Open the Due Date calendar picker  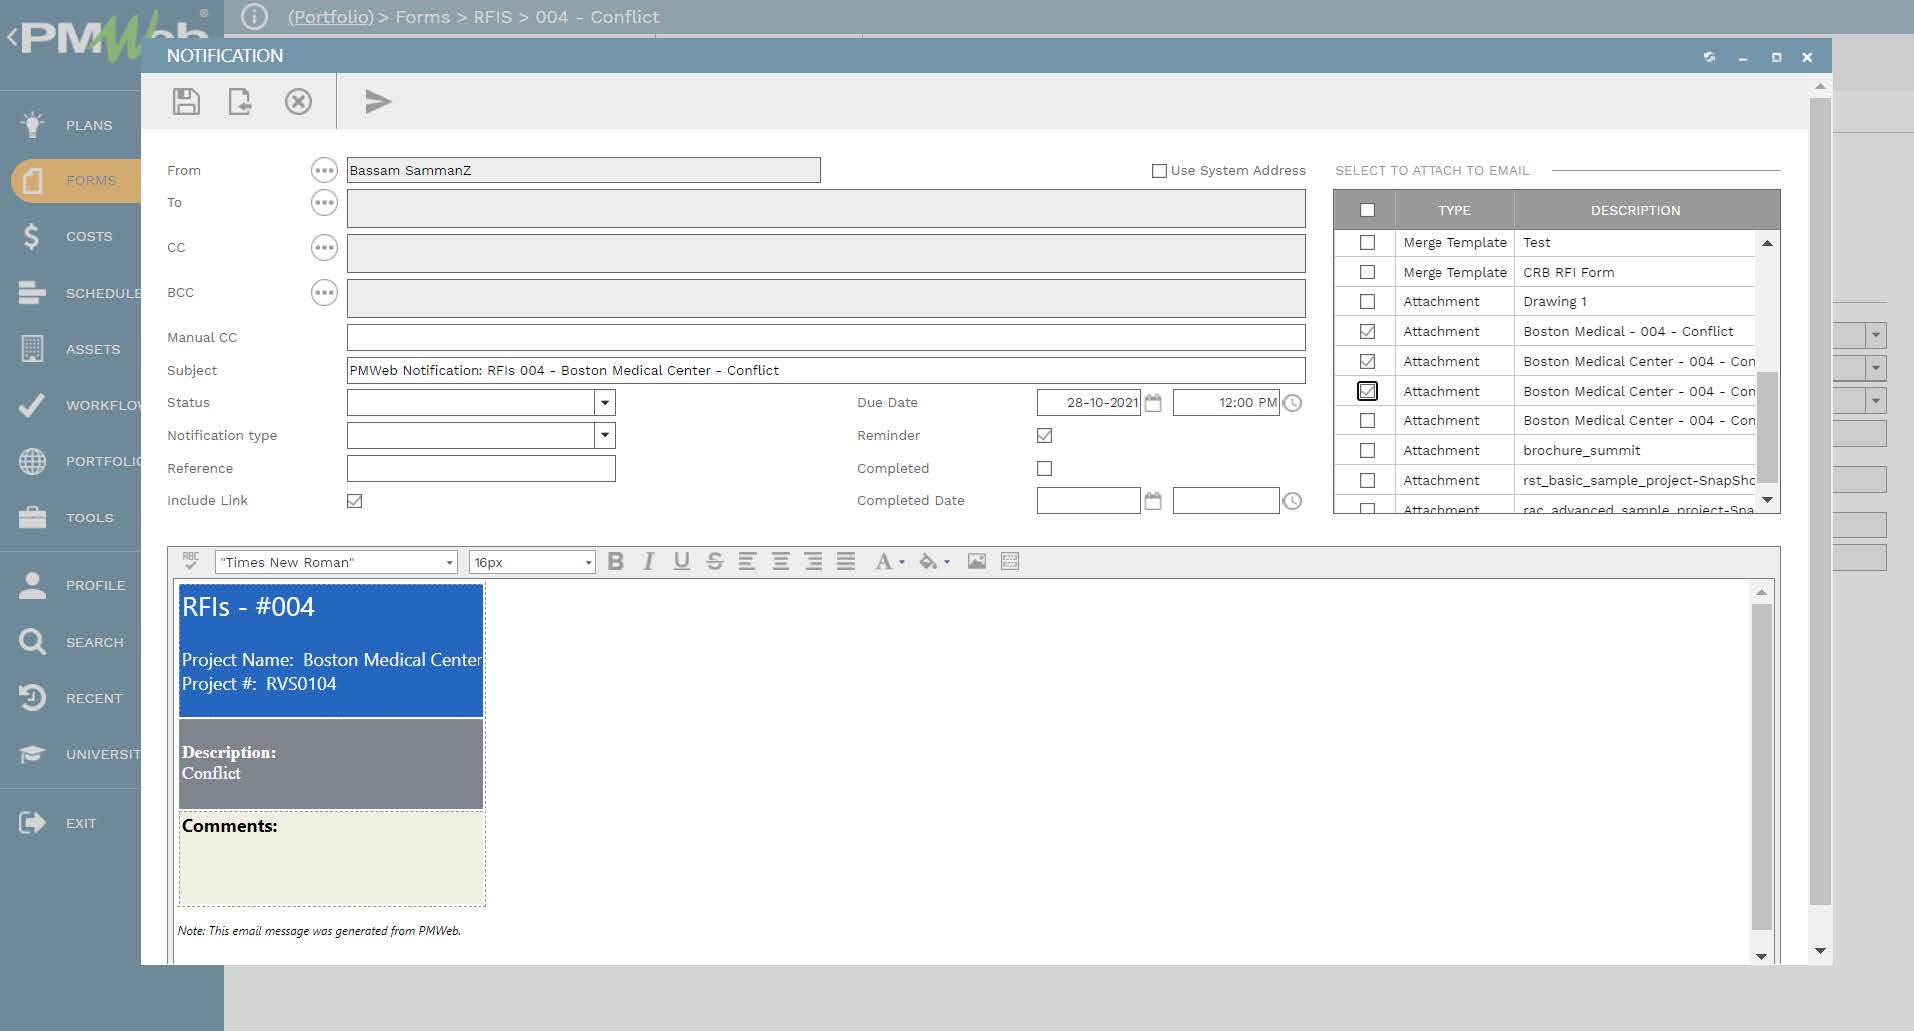tap(1153, 403)
